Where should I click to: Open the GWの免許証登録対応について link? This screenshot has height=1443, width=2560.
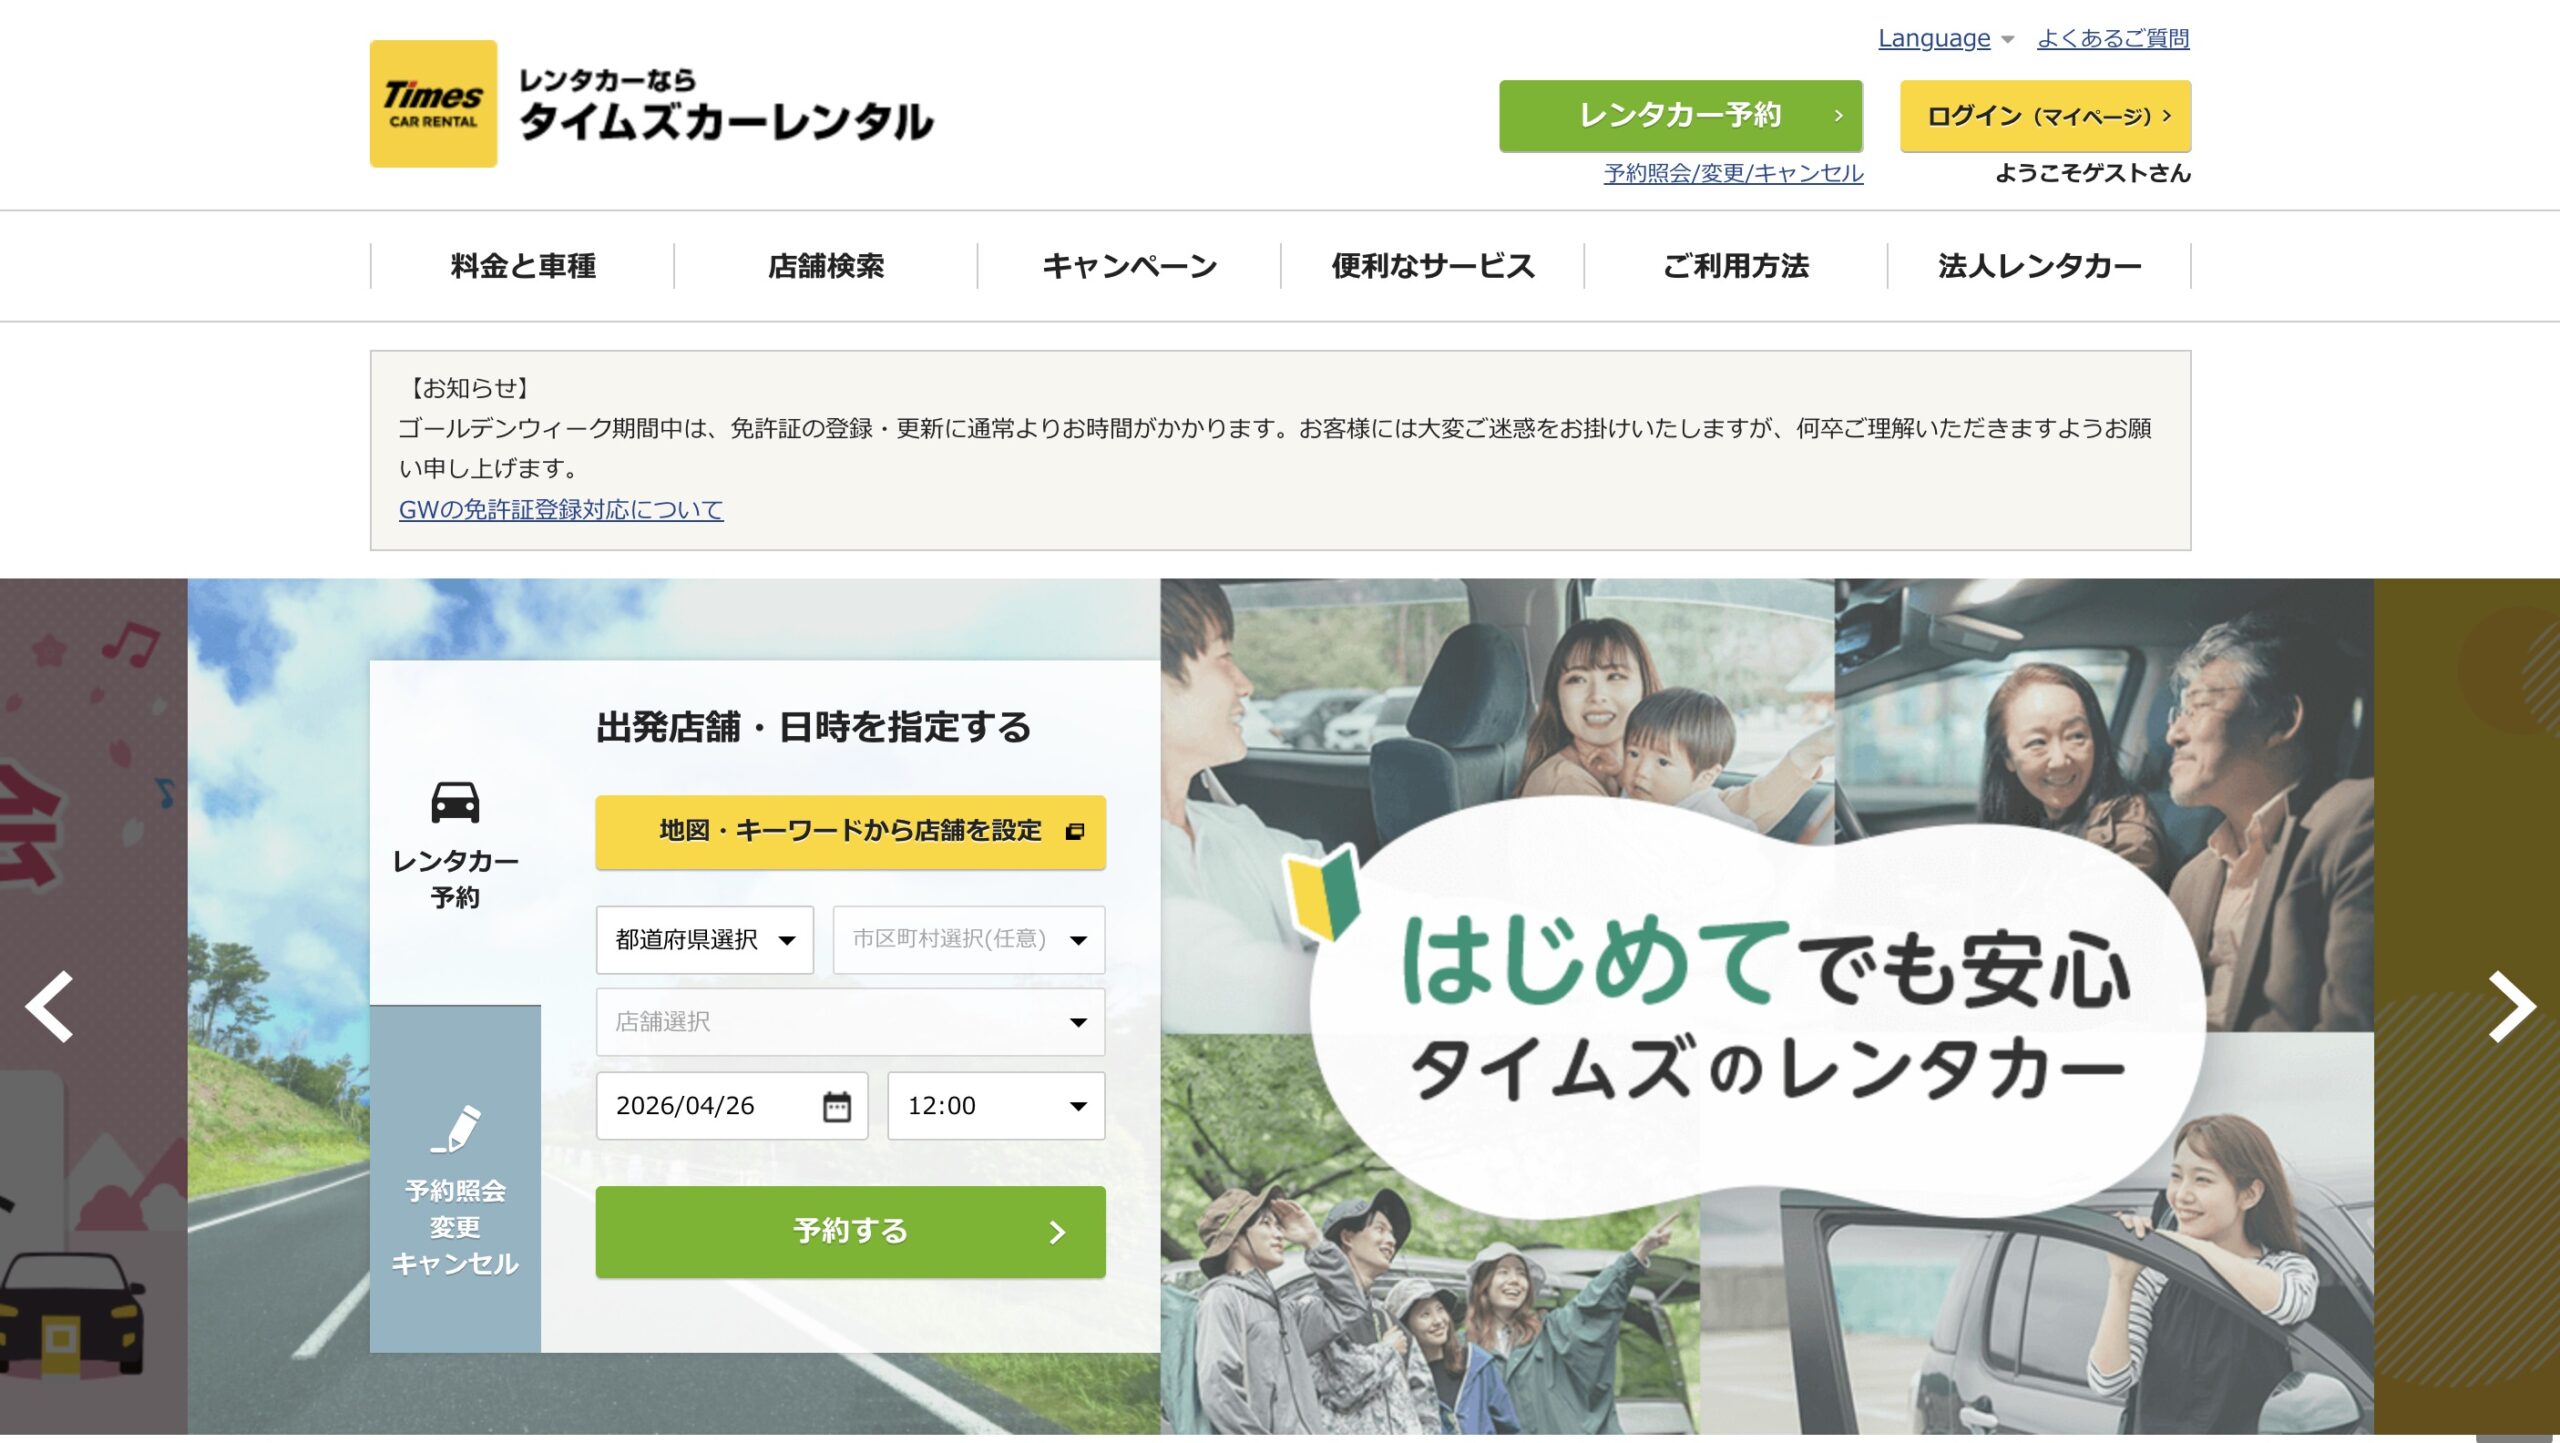coord(560,510)
